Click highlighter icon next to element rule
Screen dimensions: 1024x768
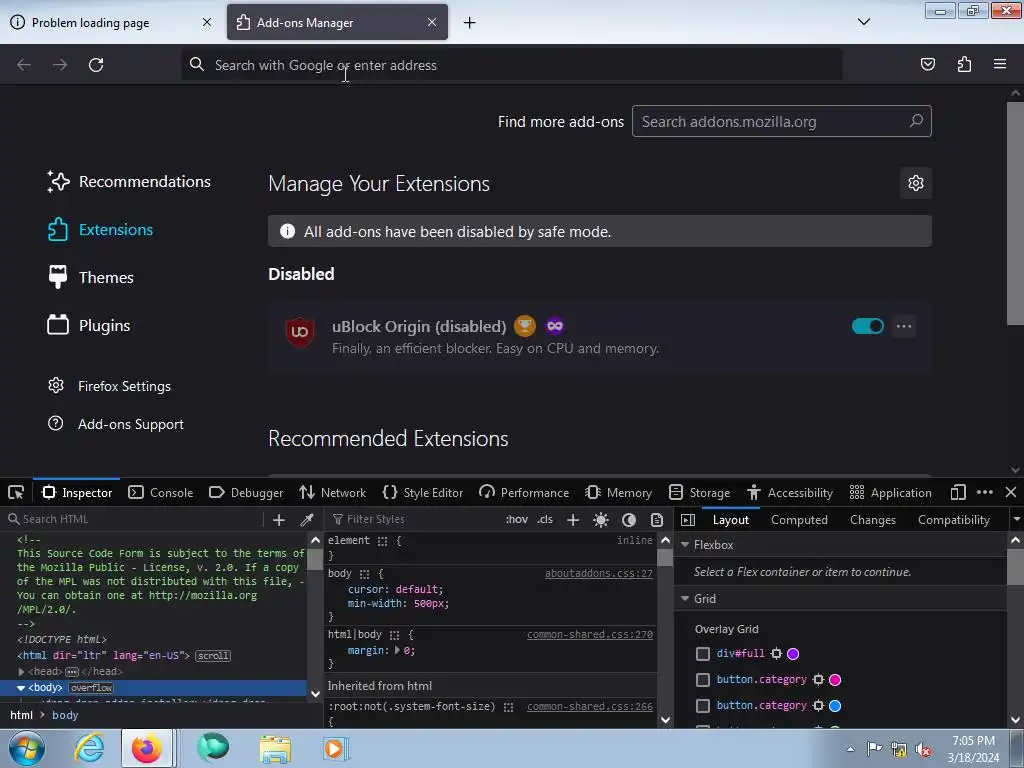click(x=382, y=541)
